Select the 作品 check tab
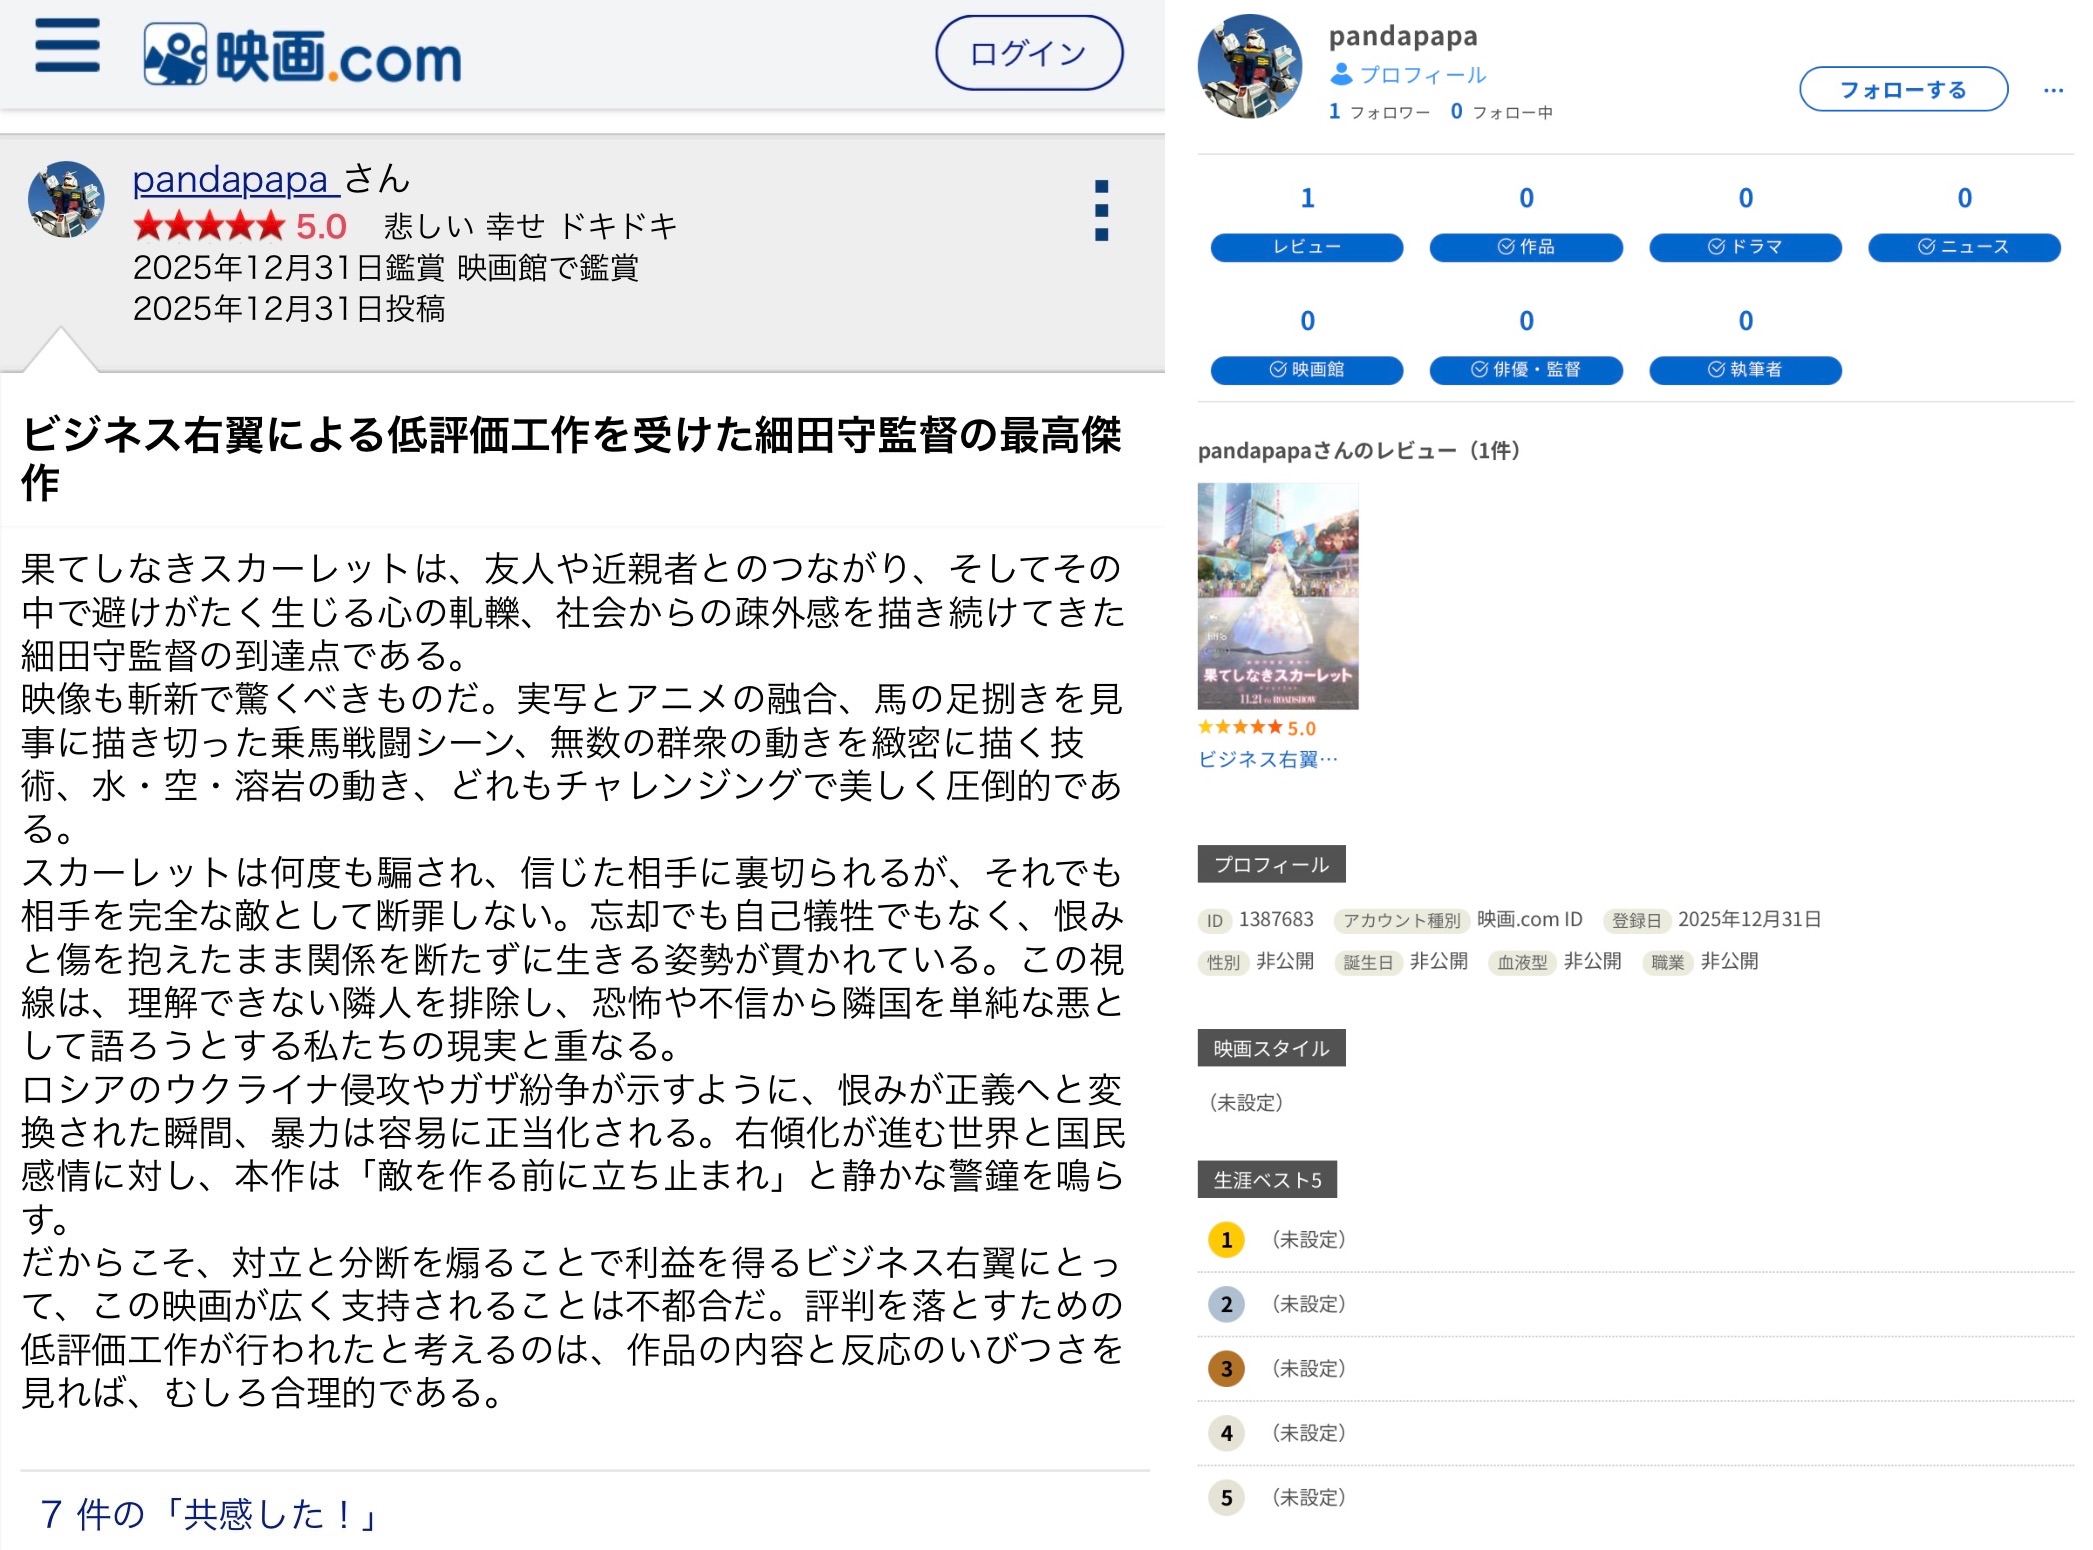The height and width of the screenshot is (1550, 2093). (x=1525, y=247)
